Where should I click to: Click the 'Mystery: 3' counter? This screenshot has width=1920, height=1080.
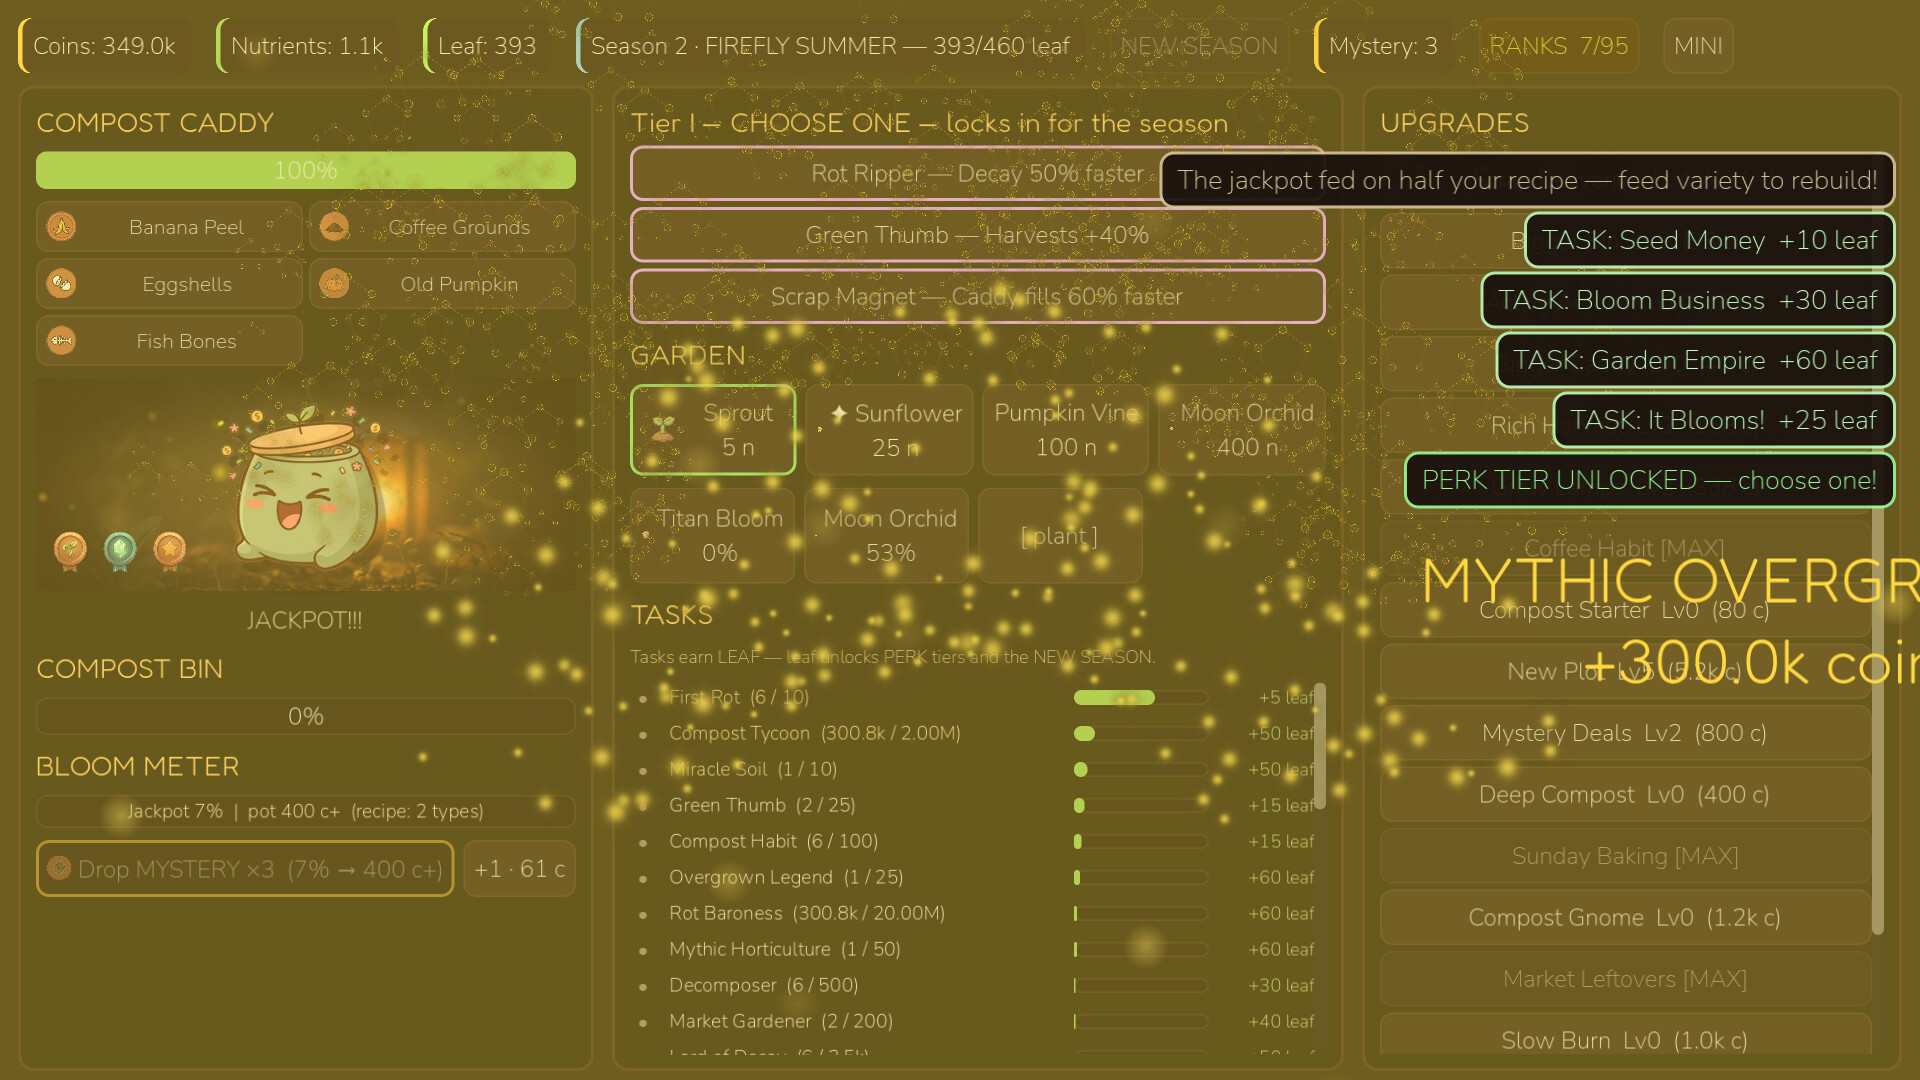coord(1383,46)
